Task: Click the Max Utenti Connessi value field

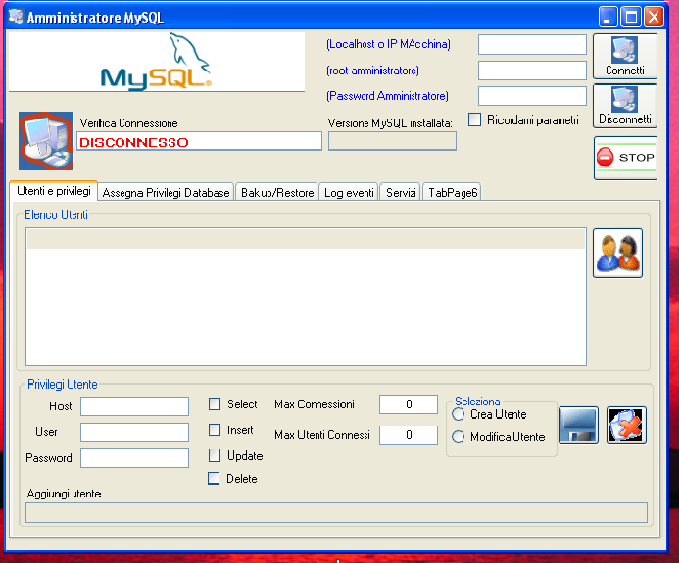Action: pos(408,435)
